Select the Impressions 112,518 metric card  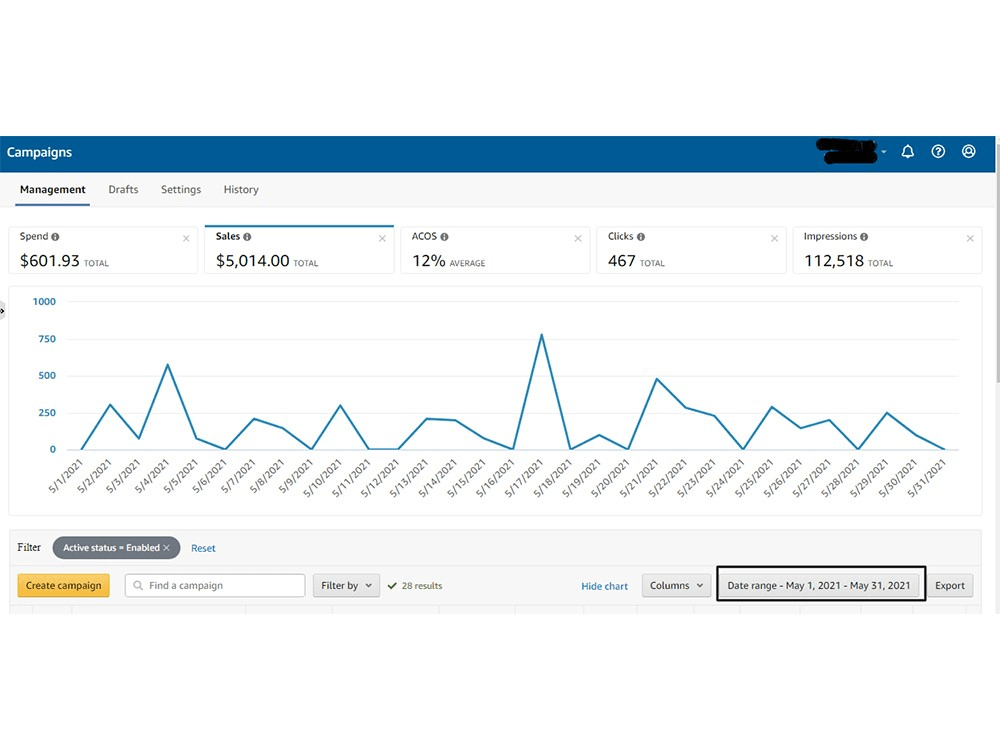coord(887,250)
